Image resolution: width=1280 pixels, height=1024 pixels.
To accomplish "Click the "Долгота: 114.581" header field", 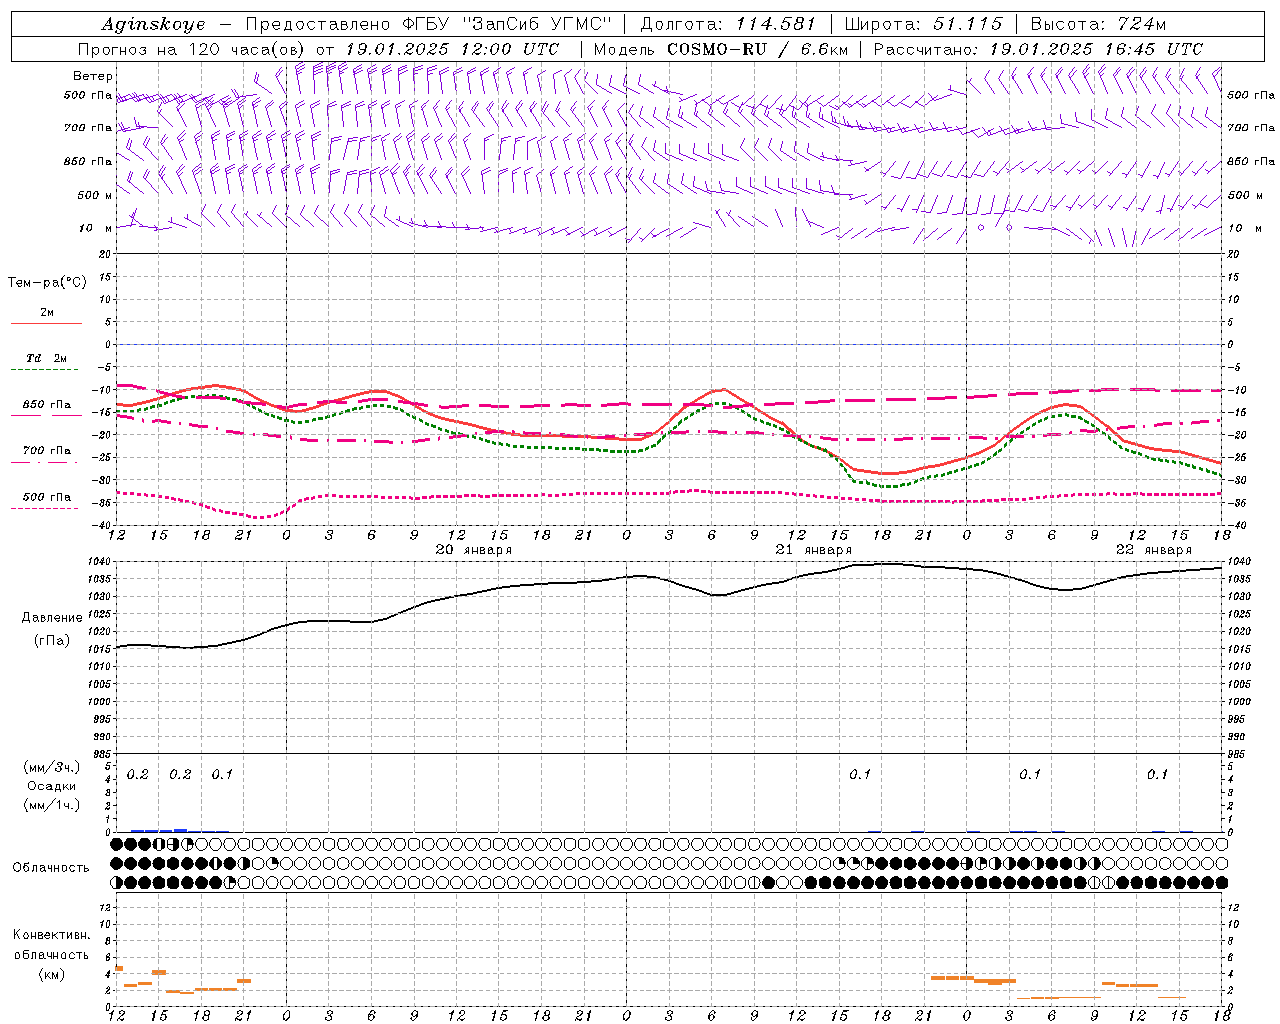I will 728,24.
